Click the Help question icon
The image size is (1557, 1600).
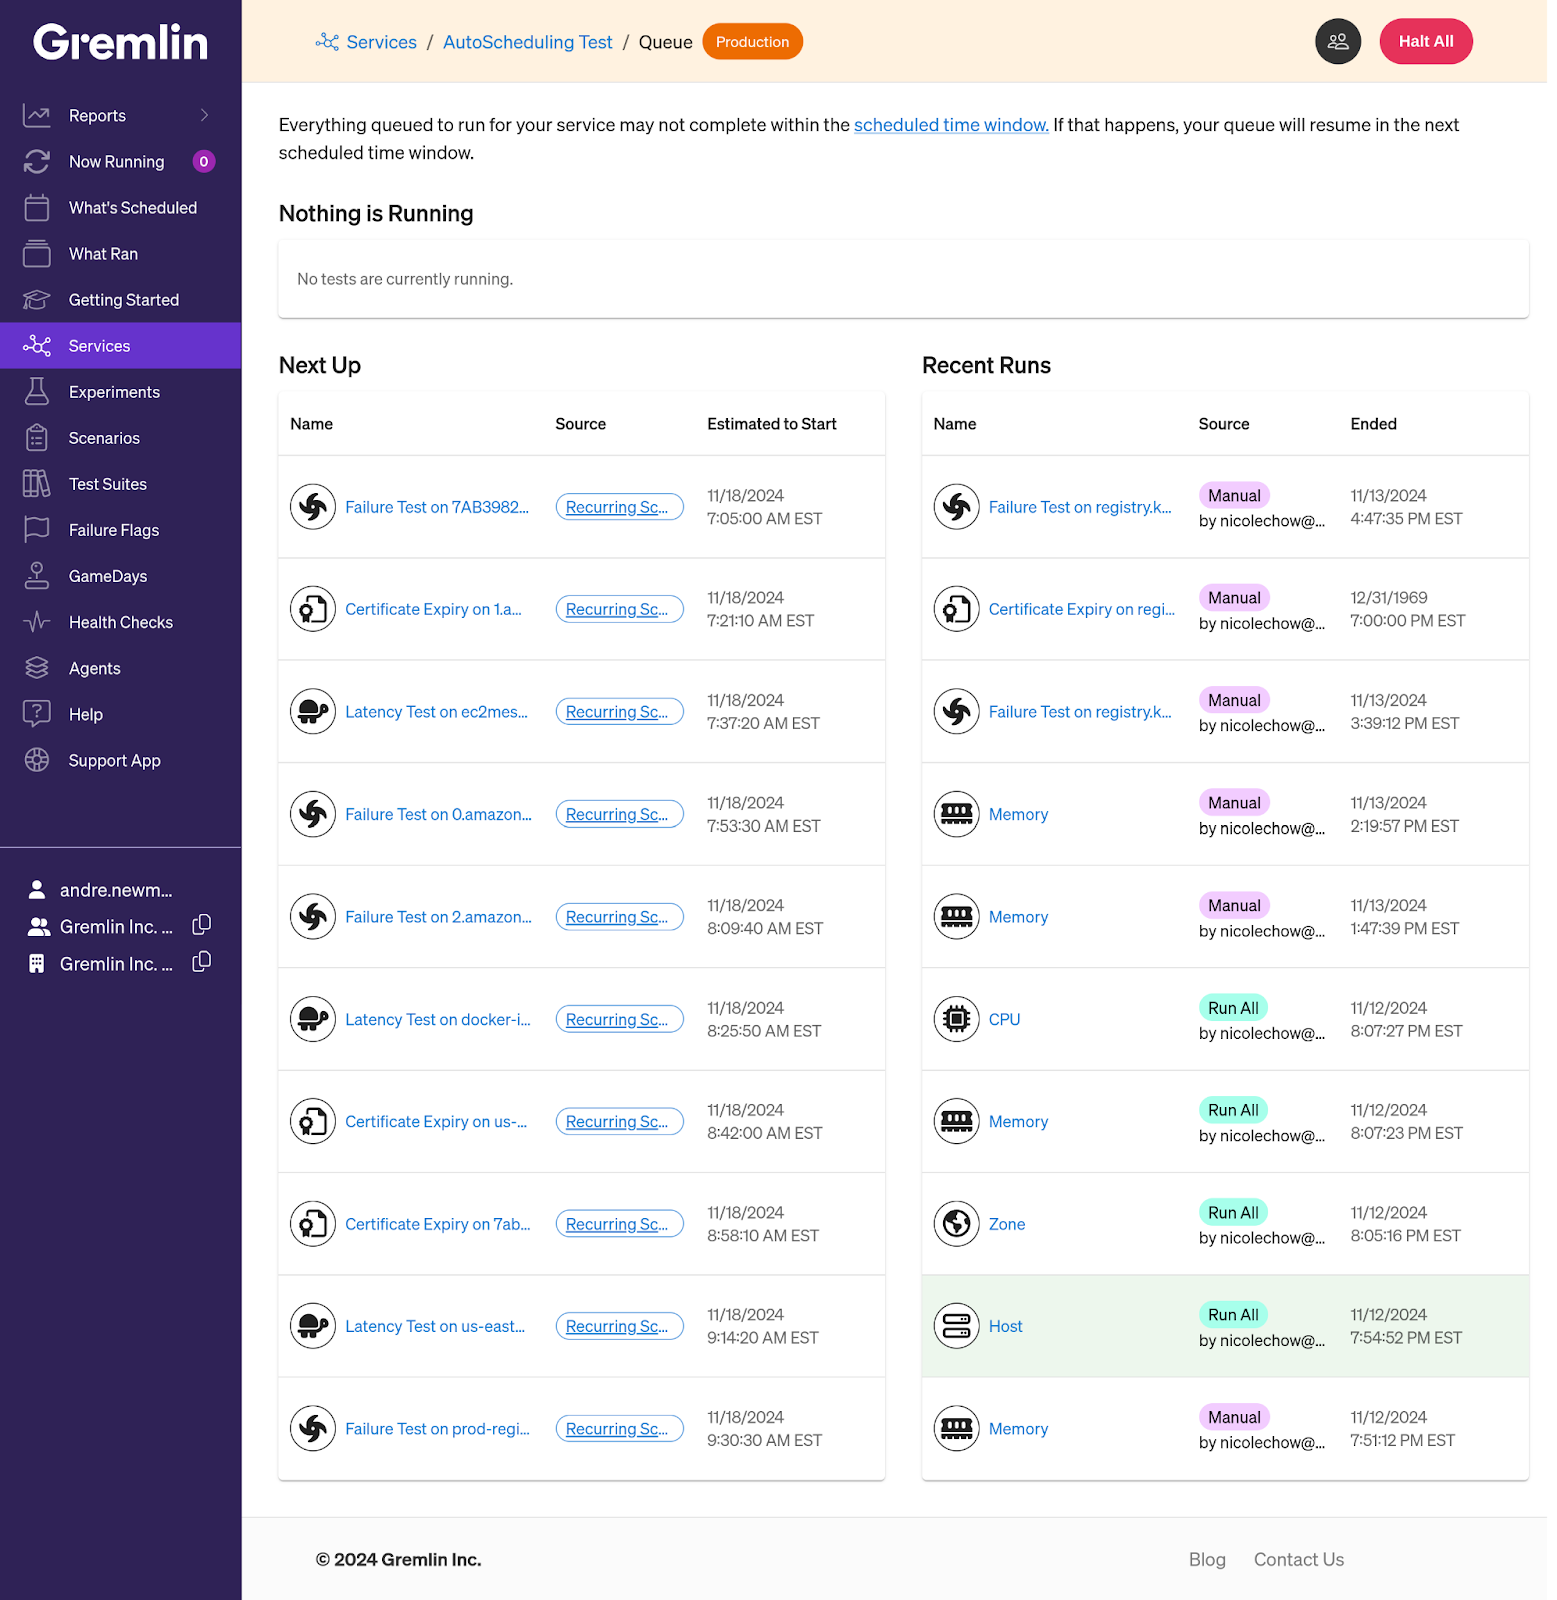click(x=37, y=714)
